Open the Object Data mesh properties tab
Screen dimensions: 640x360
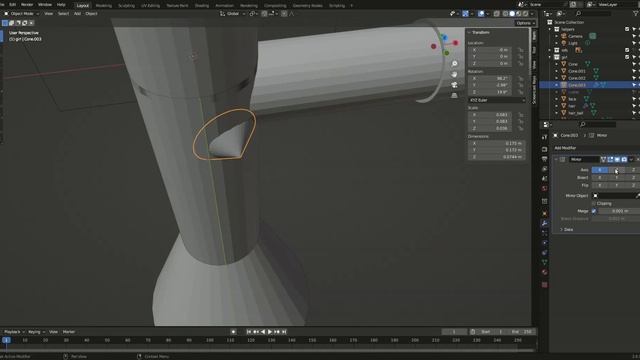click(x=544, y=262)
